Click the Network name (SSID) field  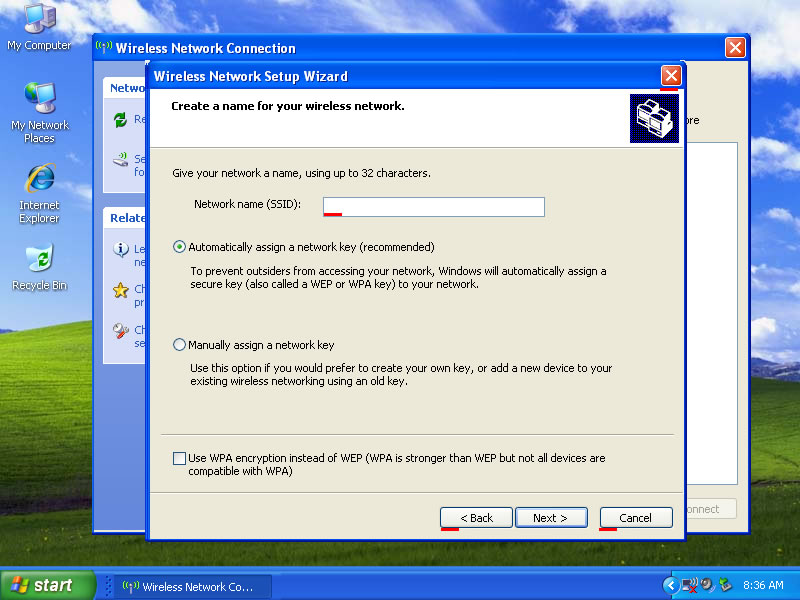click(434, 207)
